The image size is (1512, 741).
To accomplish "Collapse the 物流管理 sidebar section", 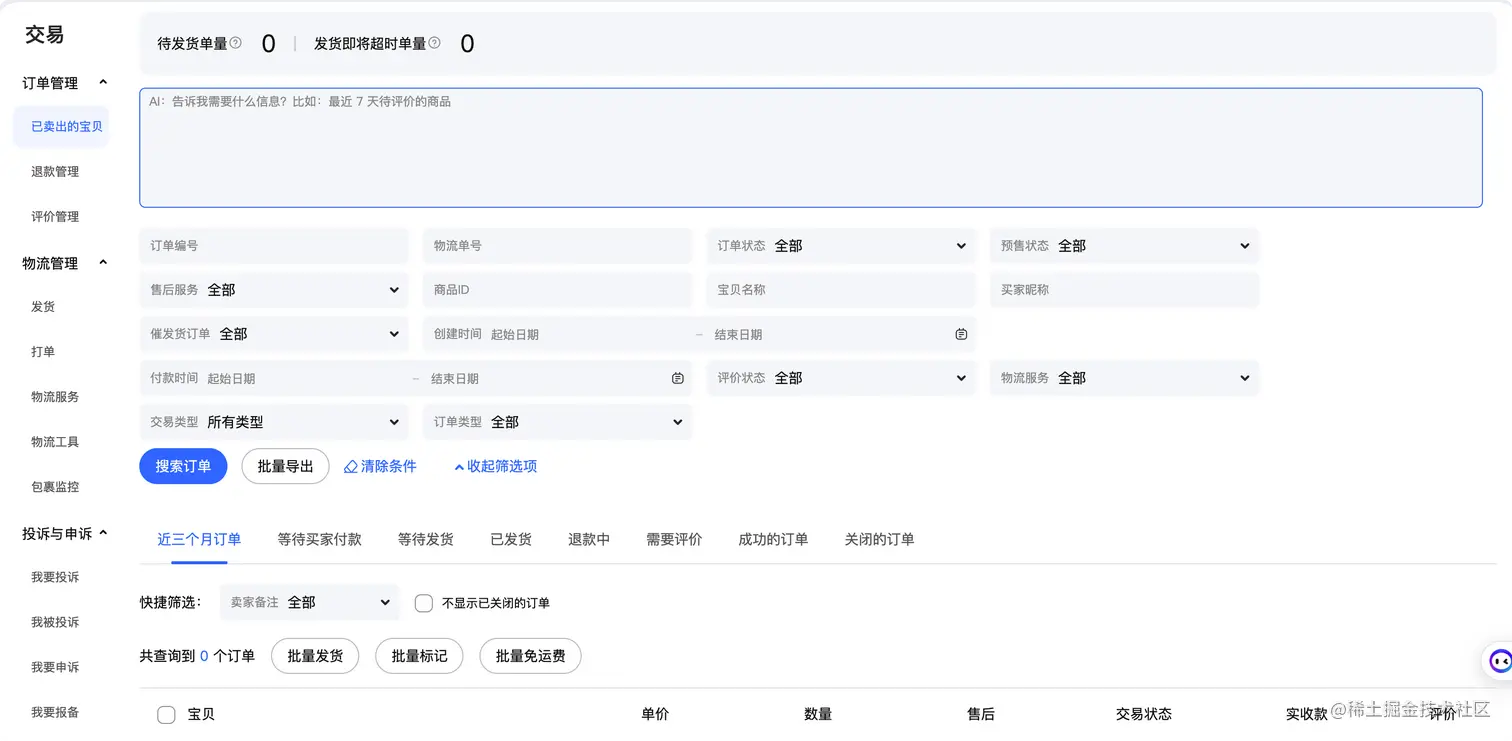I will (x=103, y=263).
